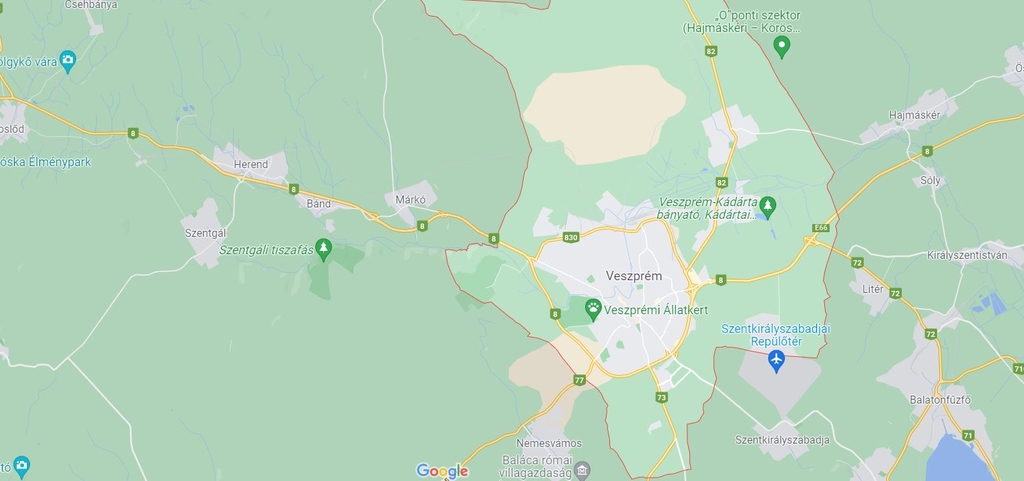Select the camera icon near Hölgykő vára

[x=67, y=62]
